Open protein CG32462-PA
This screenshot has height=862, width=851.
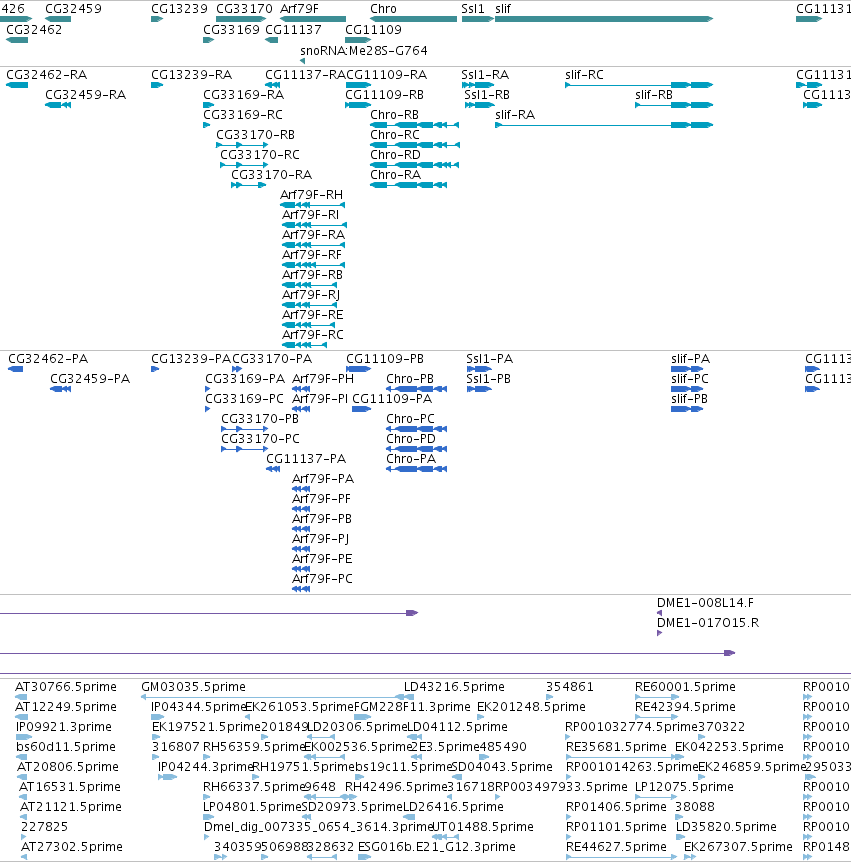(48, 359)
